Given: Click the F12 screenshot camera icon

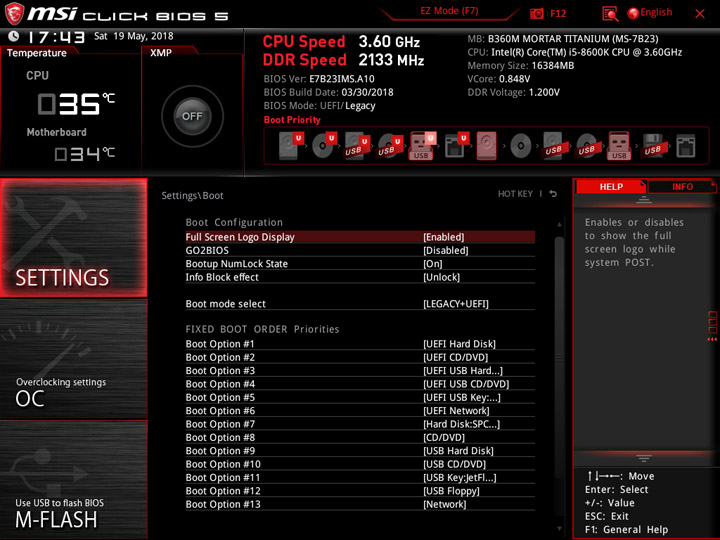Looking at the screenshot, I should [x=536, y=13].
